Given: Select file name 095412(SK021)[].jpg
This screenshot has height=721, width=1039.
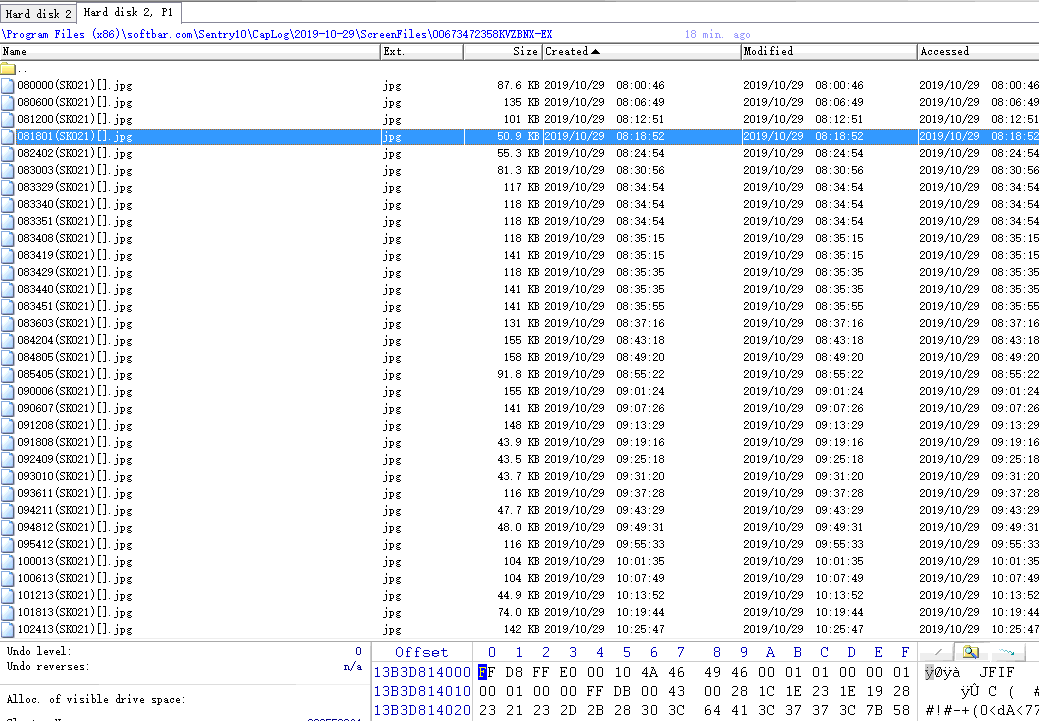Looking at the screenshot, I should 75,545.
